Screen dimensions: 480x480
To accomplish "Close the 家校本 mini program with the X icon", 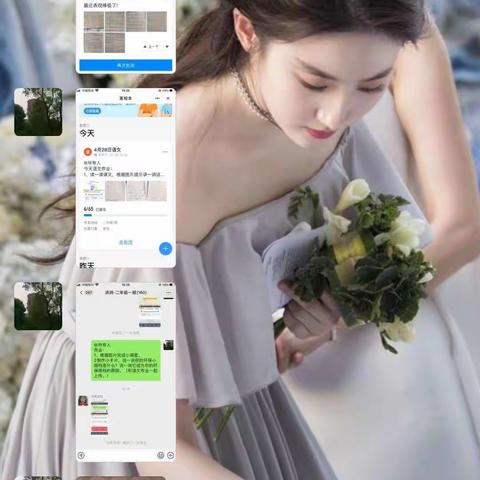I will (x=168, y=98).
